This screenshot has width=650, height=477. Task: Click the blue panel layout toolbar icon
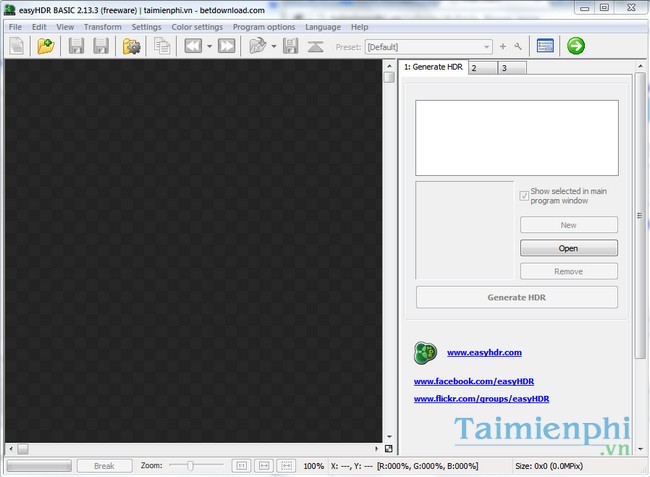545,46
